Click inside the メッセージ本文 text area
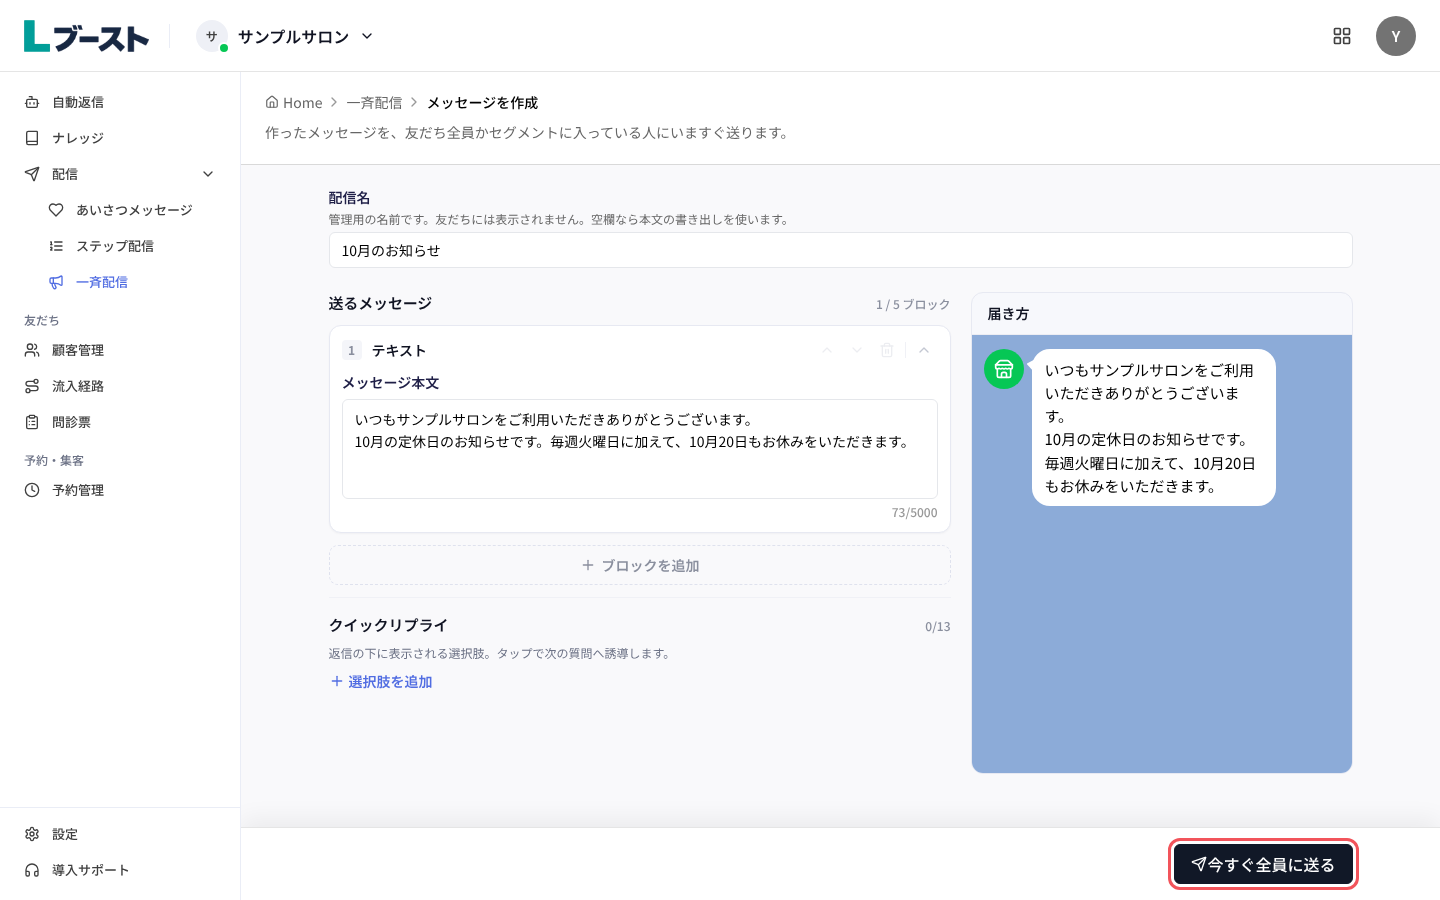This screenshot has height=900, width=1440. click(640, 449)
